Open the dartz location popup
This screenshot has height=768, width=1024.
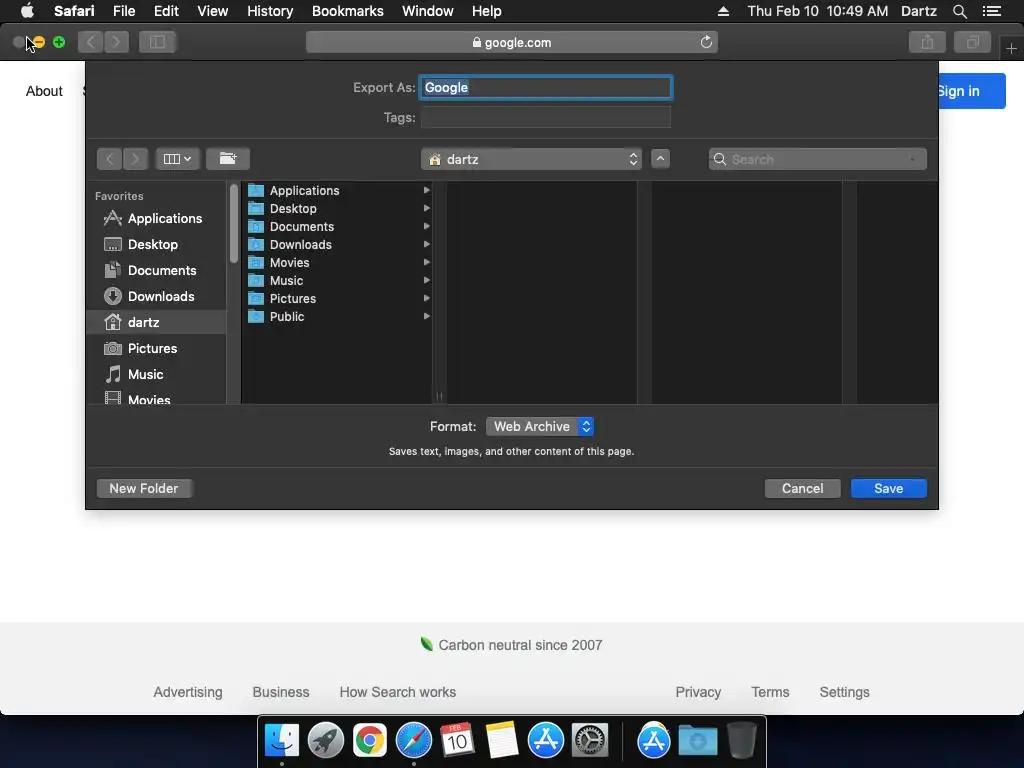click(531, 159)
